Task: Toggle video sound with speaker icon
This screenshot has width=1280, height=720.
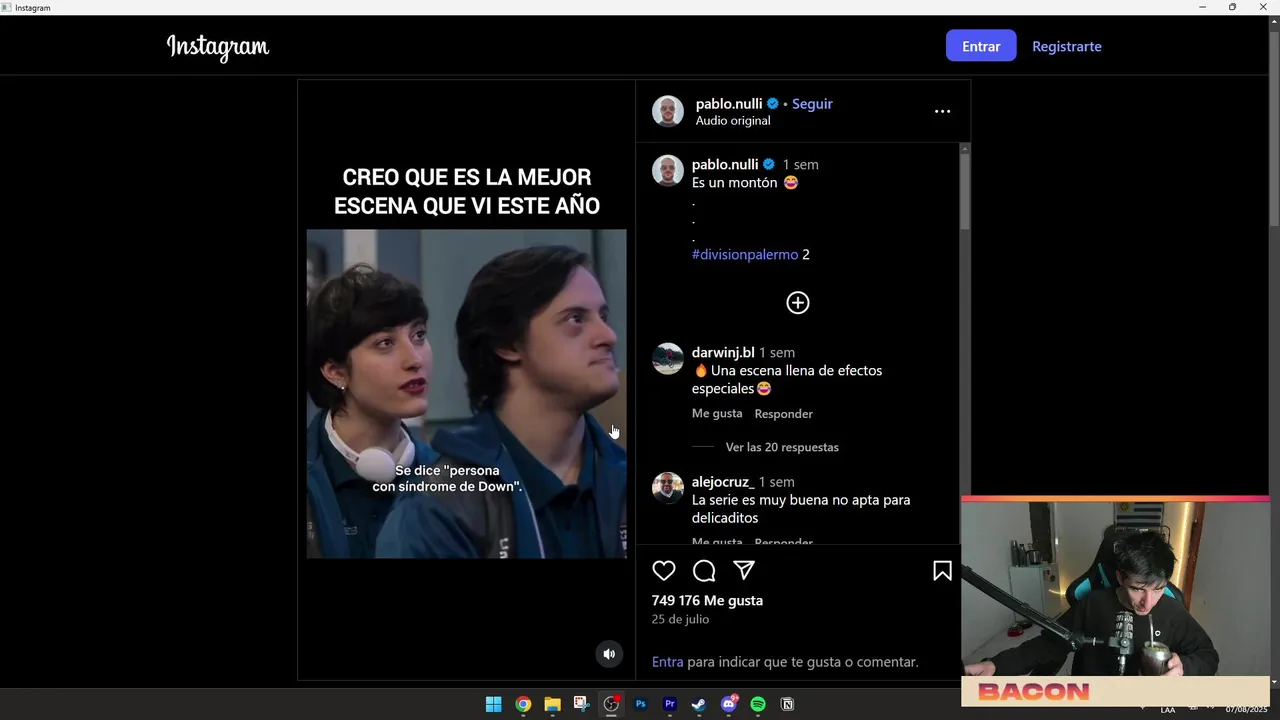Action: 609,654
